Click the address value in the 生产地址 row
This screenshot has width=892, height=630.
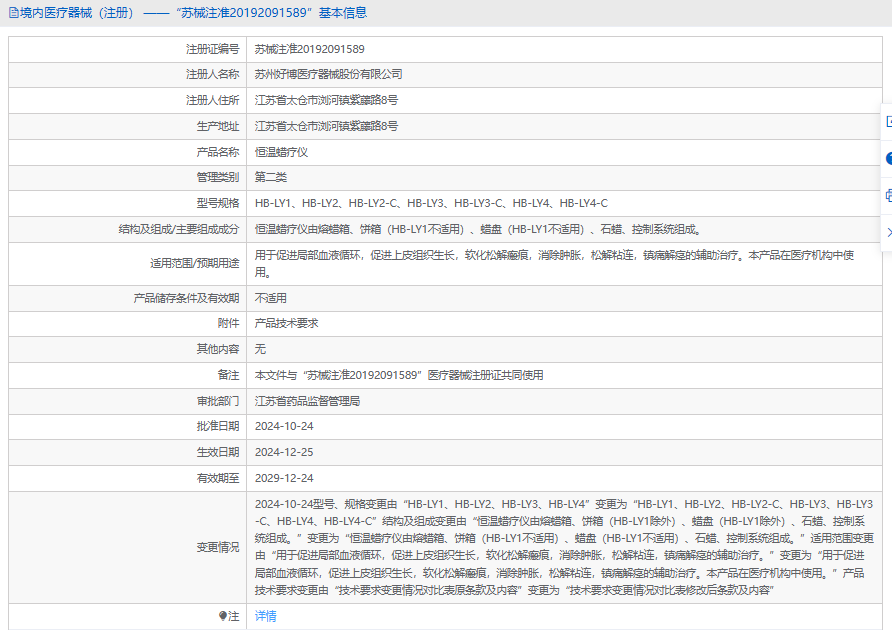(x=326, y=126)
